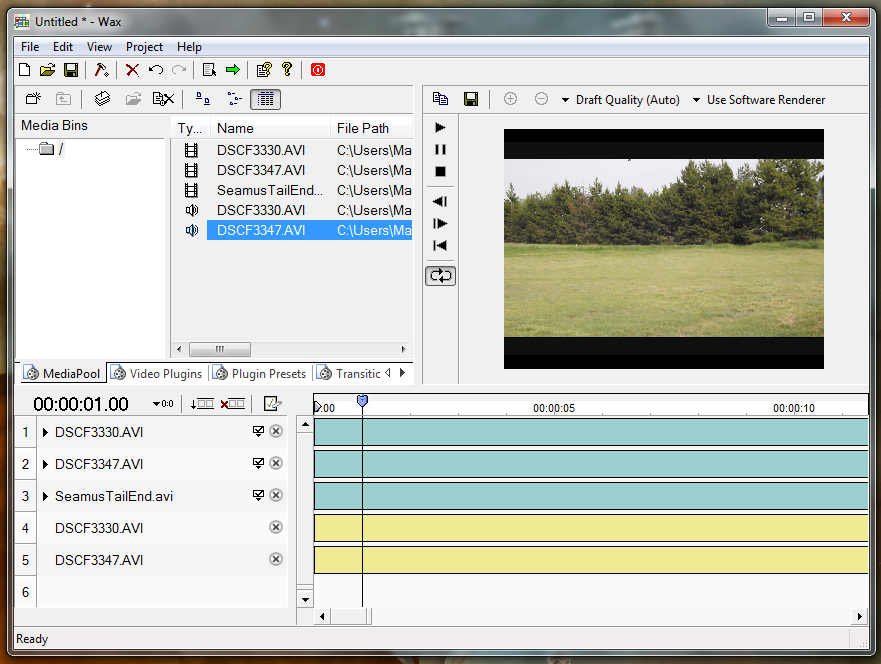Screen dimensions: 881x664
Task: Click the media list horizontal scrollbar thumb
Action: (220, 349)
